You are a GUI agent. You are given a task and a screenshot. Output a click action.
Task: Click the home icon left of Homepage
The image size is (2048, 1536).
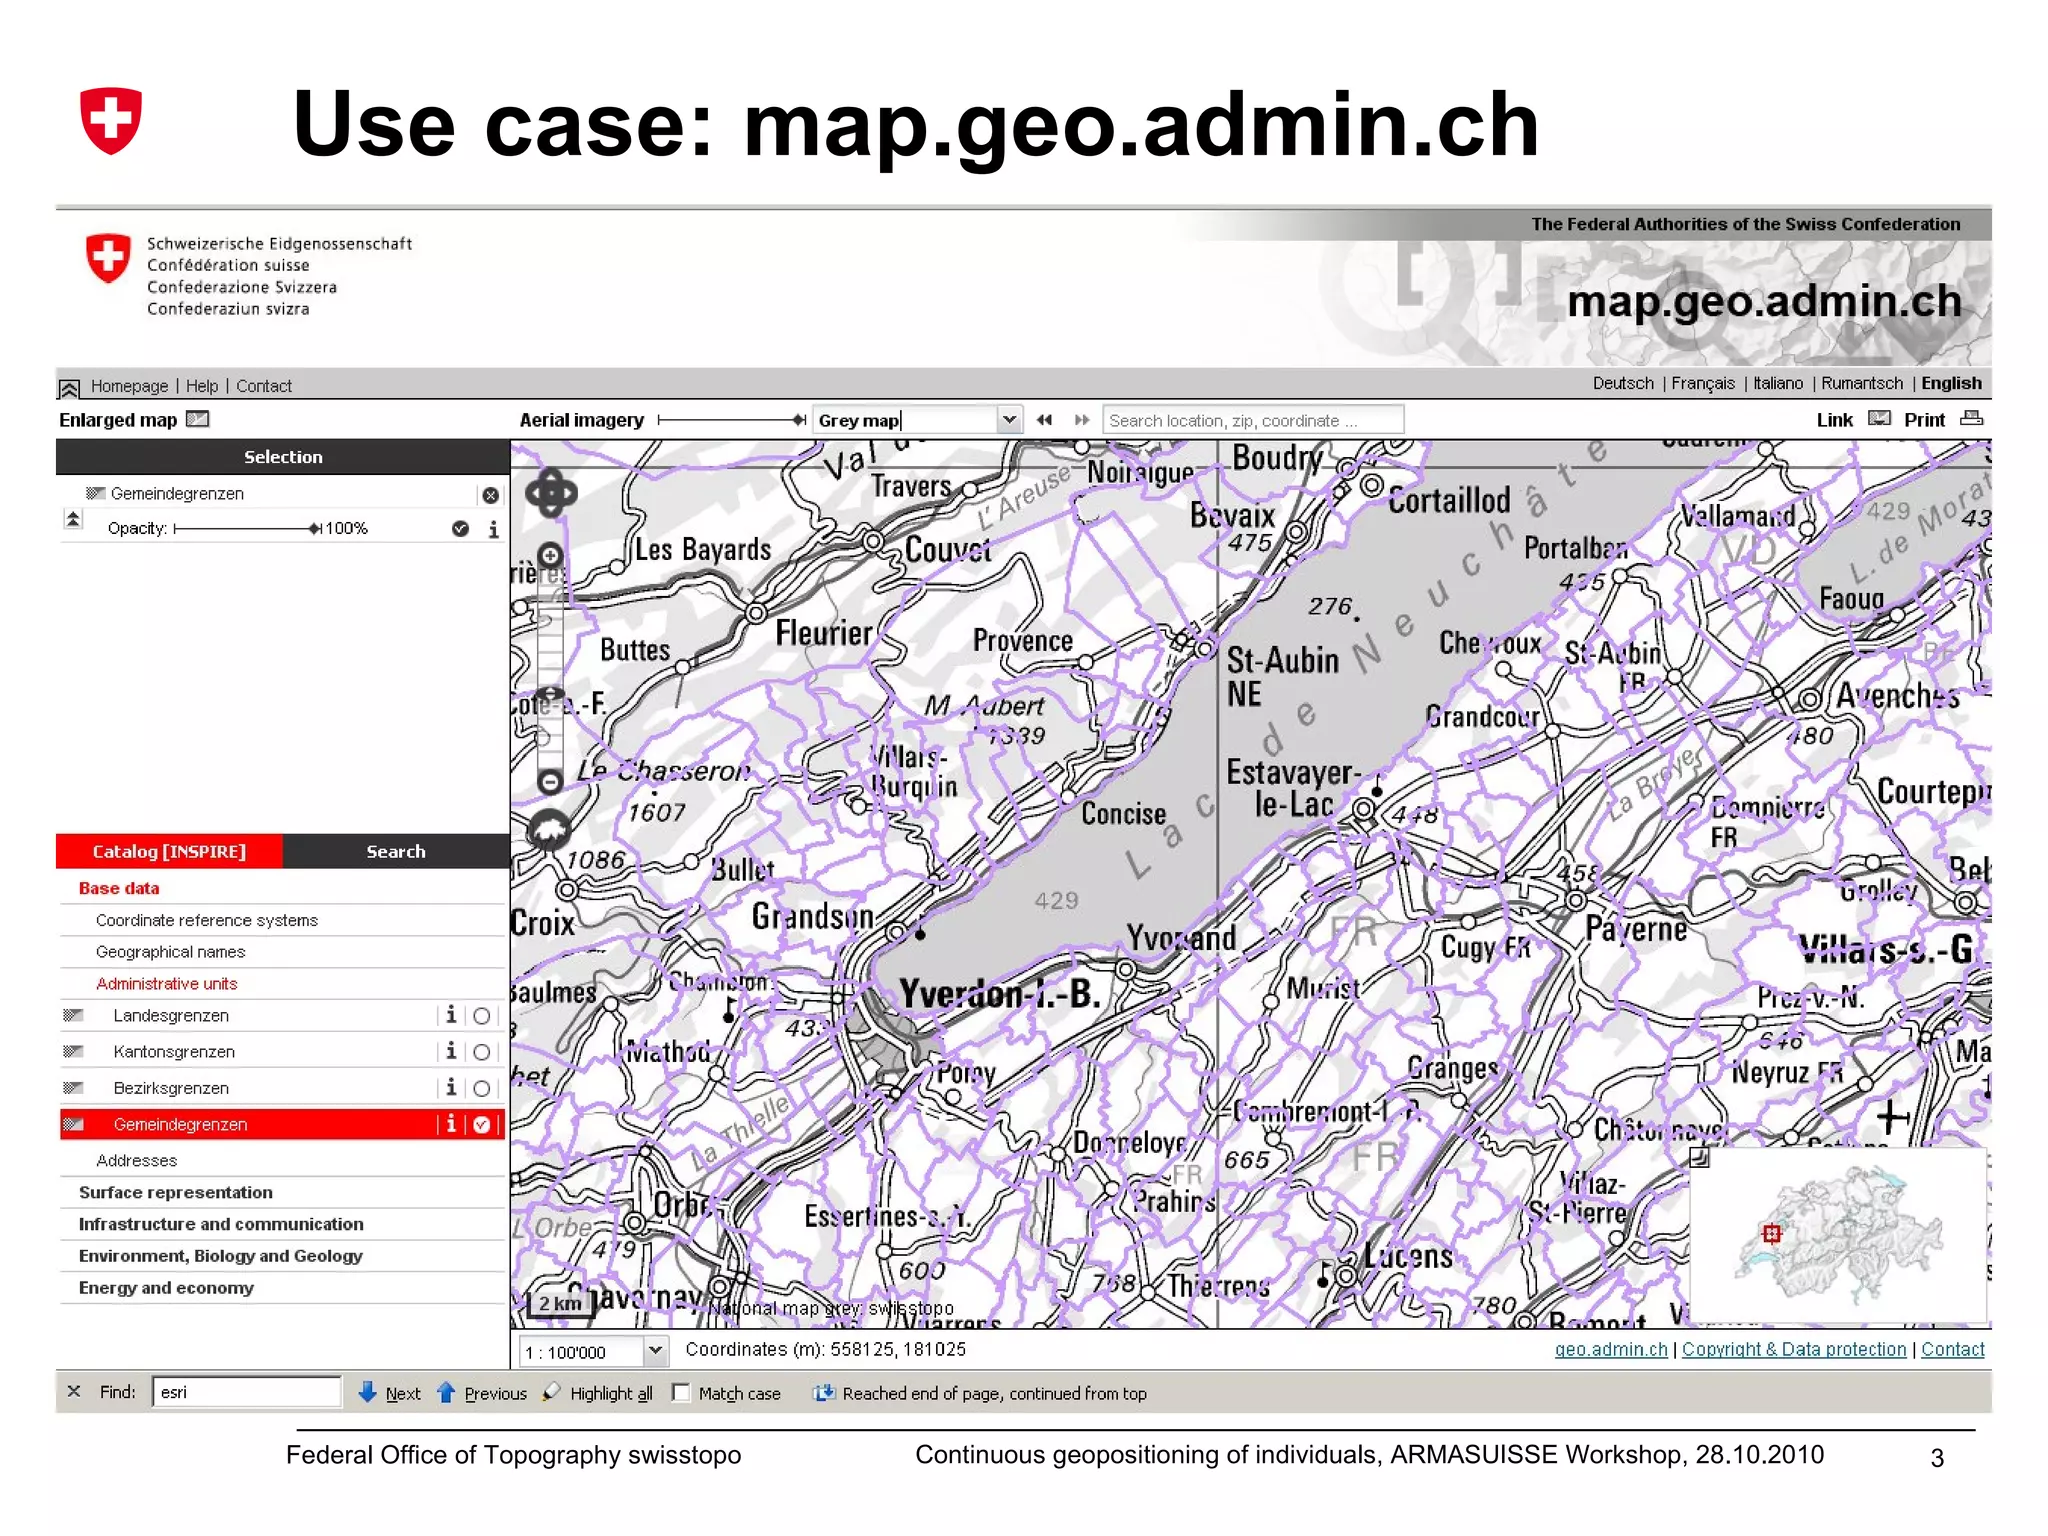point(69,388)
